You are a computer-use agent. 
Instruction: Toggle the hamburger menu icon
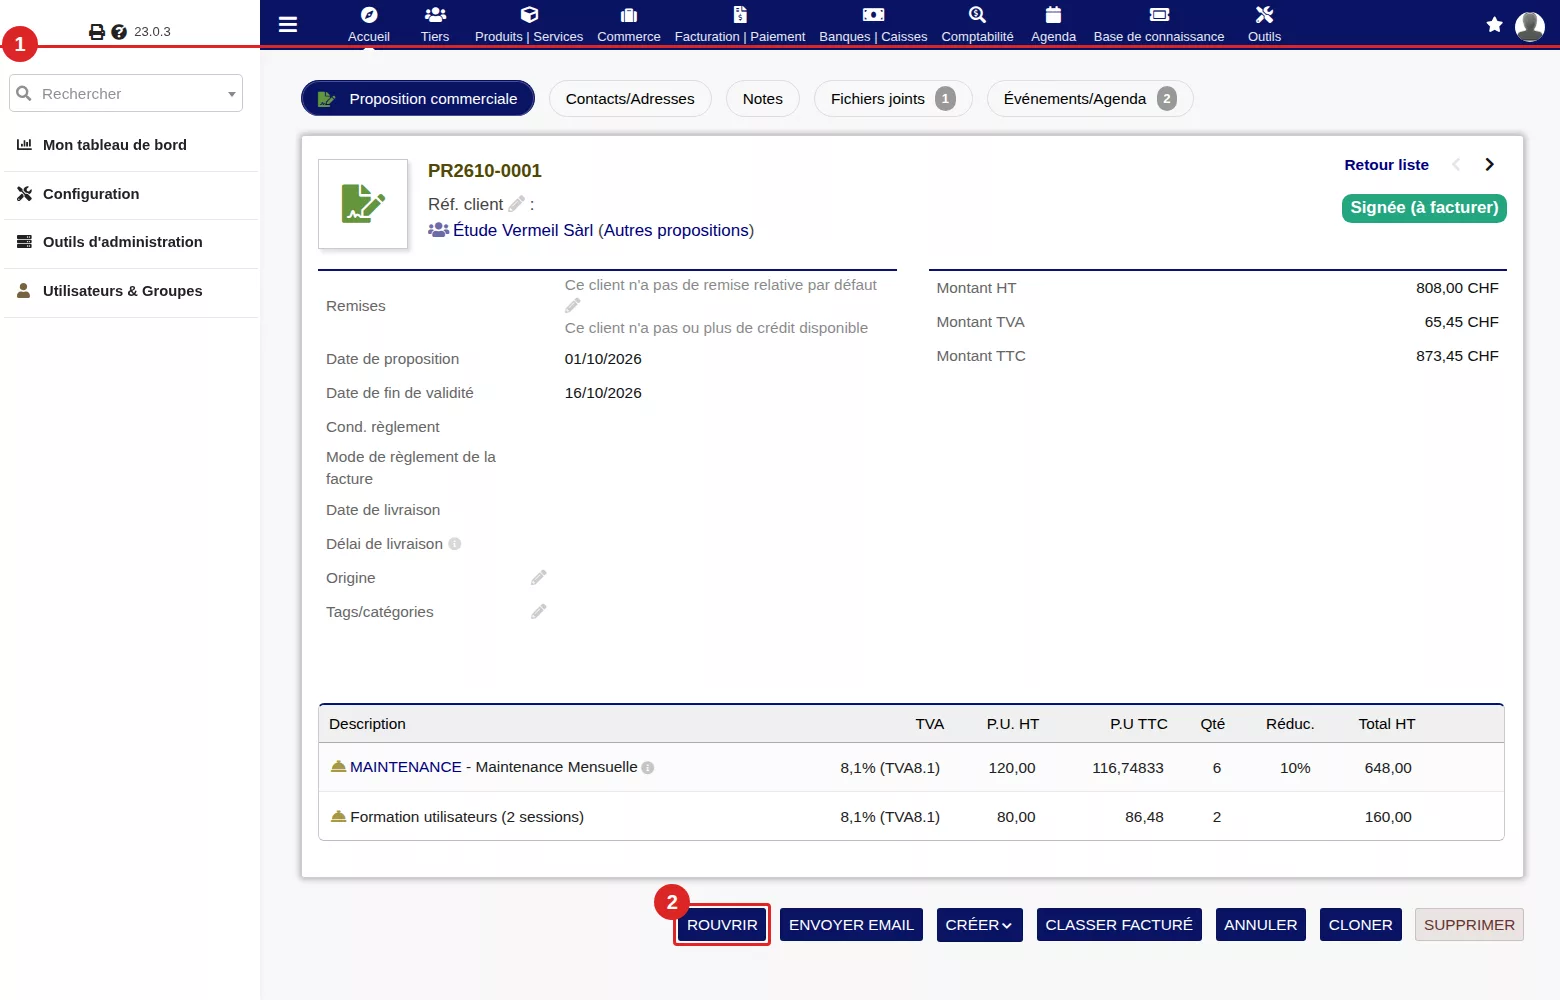pyautogui.click(x=288, y=24)
